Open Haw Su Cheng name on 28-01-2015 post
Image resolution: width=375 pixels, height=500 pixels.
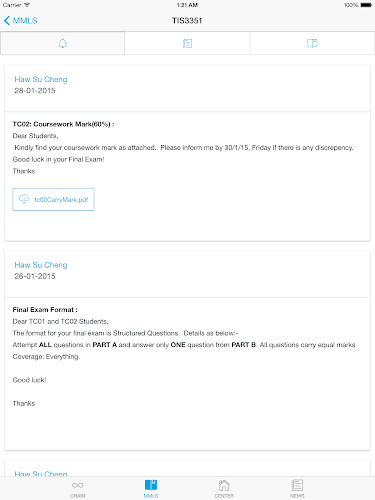coord(41,79)
